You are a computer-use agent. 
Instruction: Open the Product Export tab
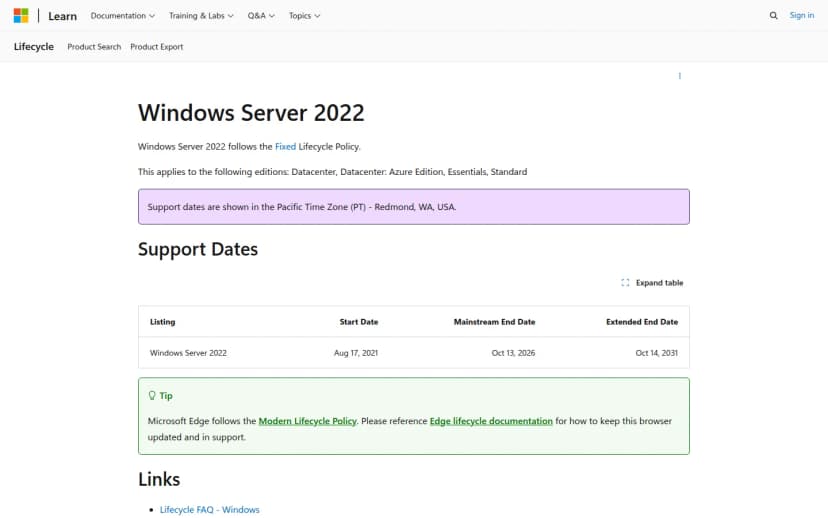(x=157, y=46)
